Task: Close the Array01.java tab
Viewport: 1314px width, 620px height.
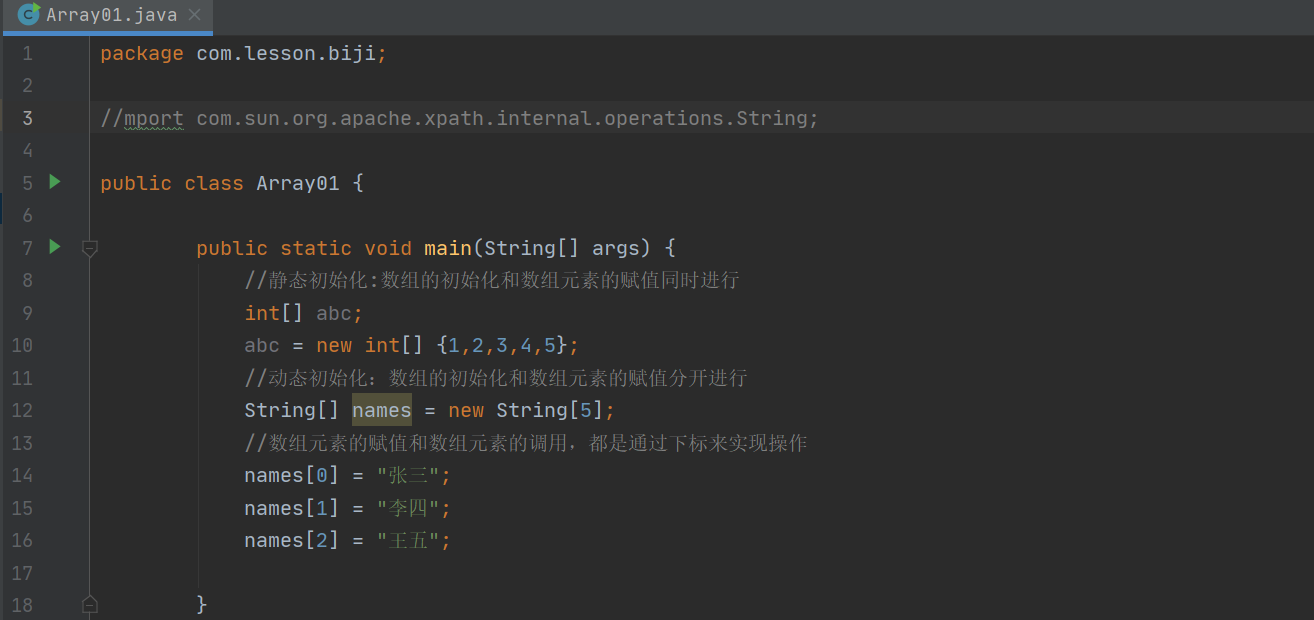Action: click(x=194, y=15)
